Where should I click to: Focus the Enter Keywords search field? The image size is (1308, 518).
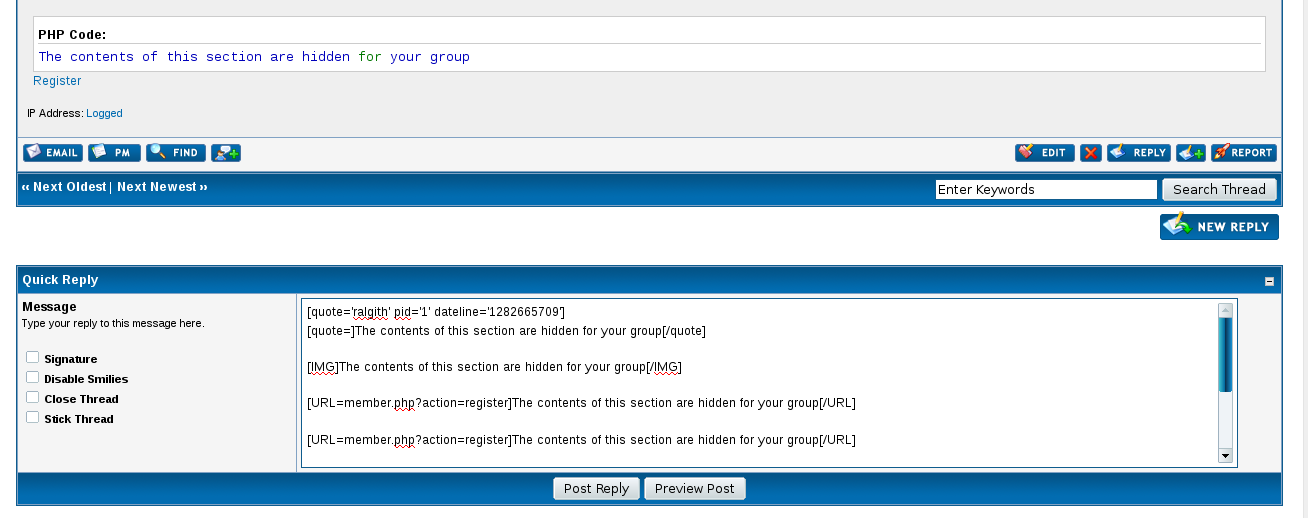1045,190
